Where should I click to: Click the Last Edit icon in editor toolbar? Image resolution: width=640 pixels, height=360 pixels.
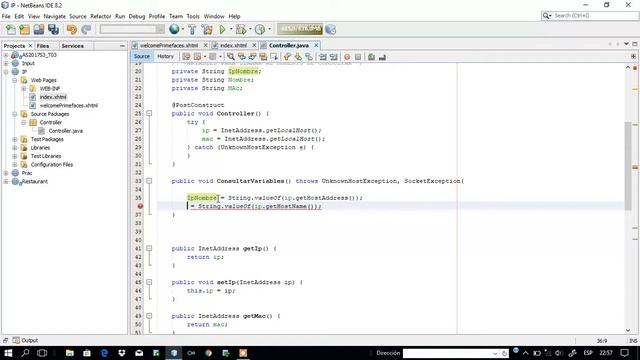click(x=186, y=57)
